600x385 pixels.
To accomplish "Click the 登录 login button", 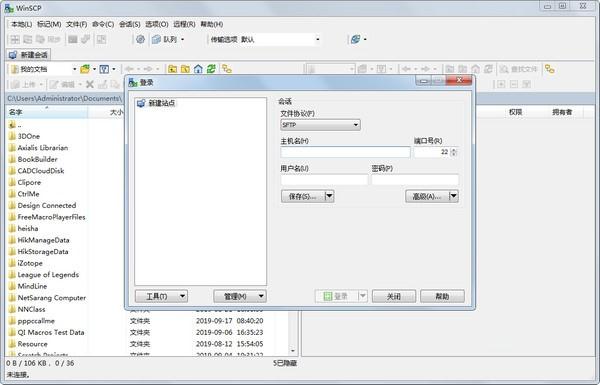I will pos(336,296).
